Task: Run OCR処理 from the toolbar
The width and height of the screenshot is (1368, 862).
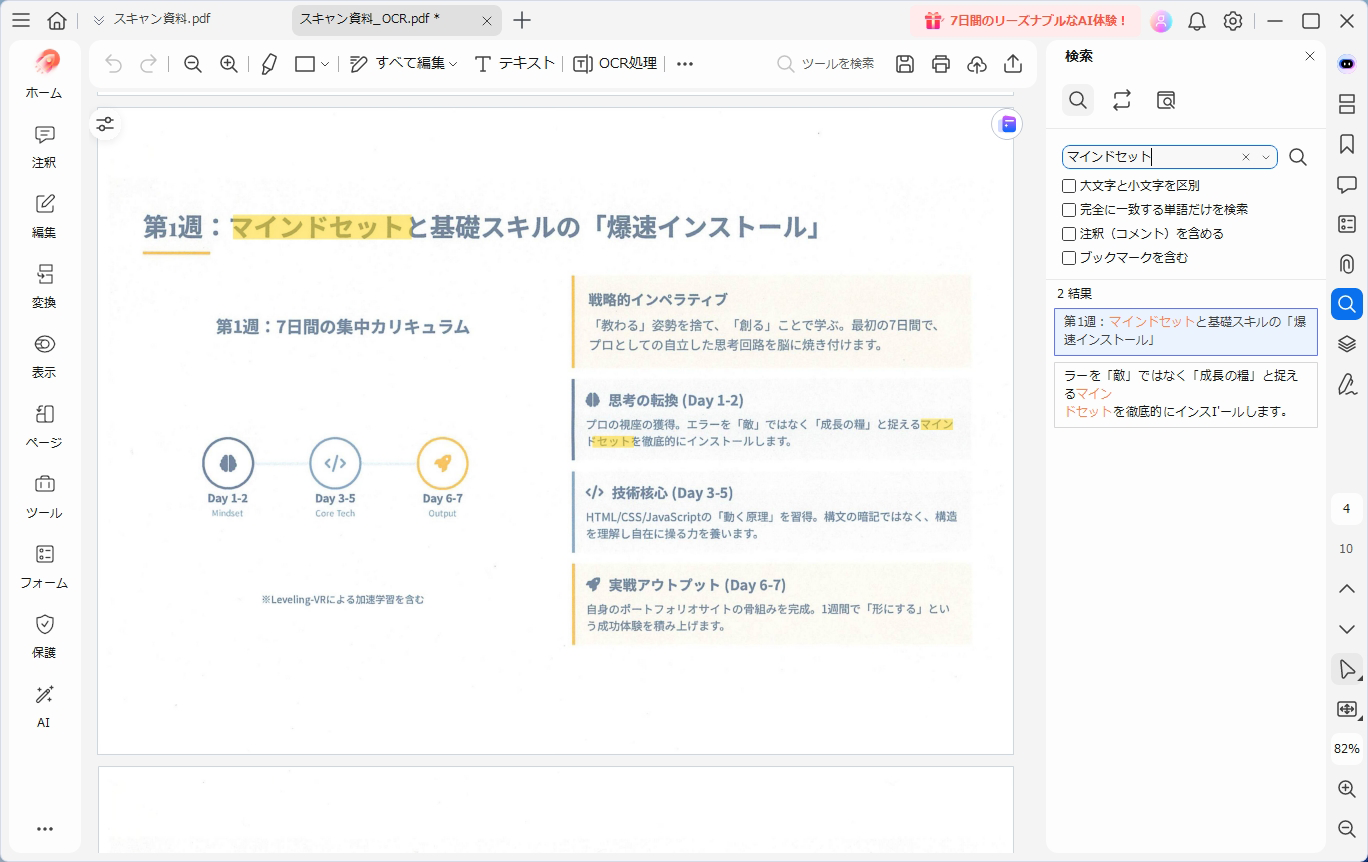Action: 615,63
